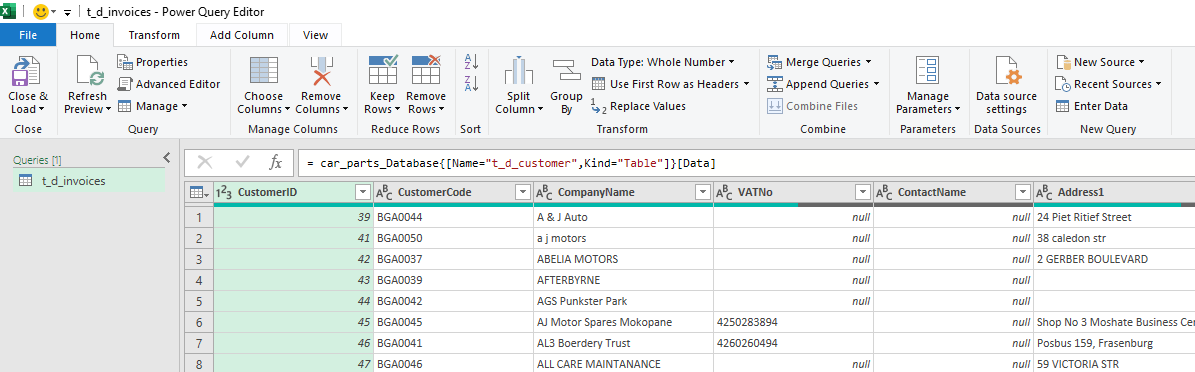Sort descending with Z-A icon
This screenshot has height=372, width=1195.
[471, 83]
